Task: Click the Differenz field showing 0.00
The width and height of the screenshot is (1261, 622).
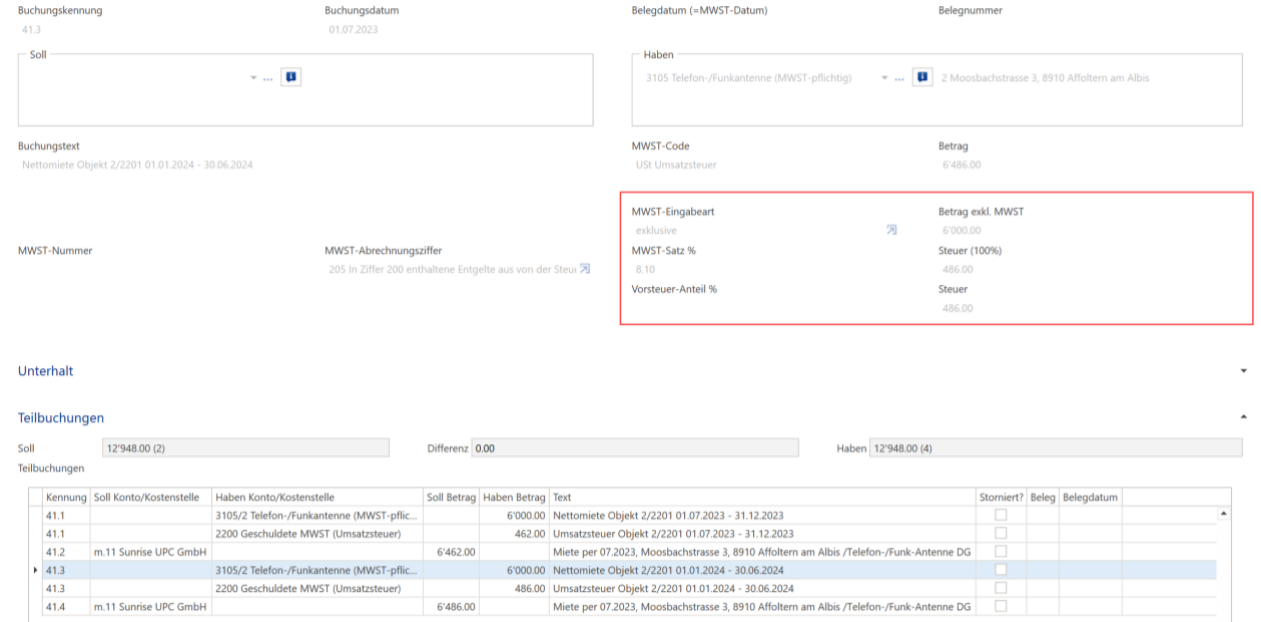Action: [x=635, y=448]
